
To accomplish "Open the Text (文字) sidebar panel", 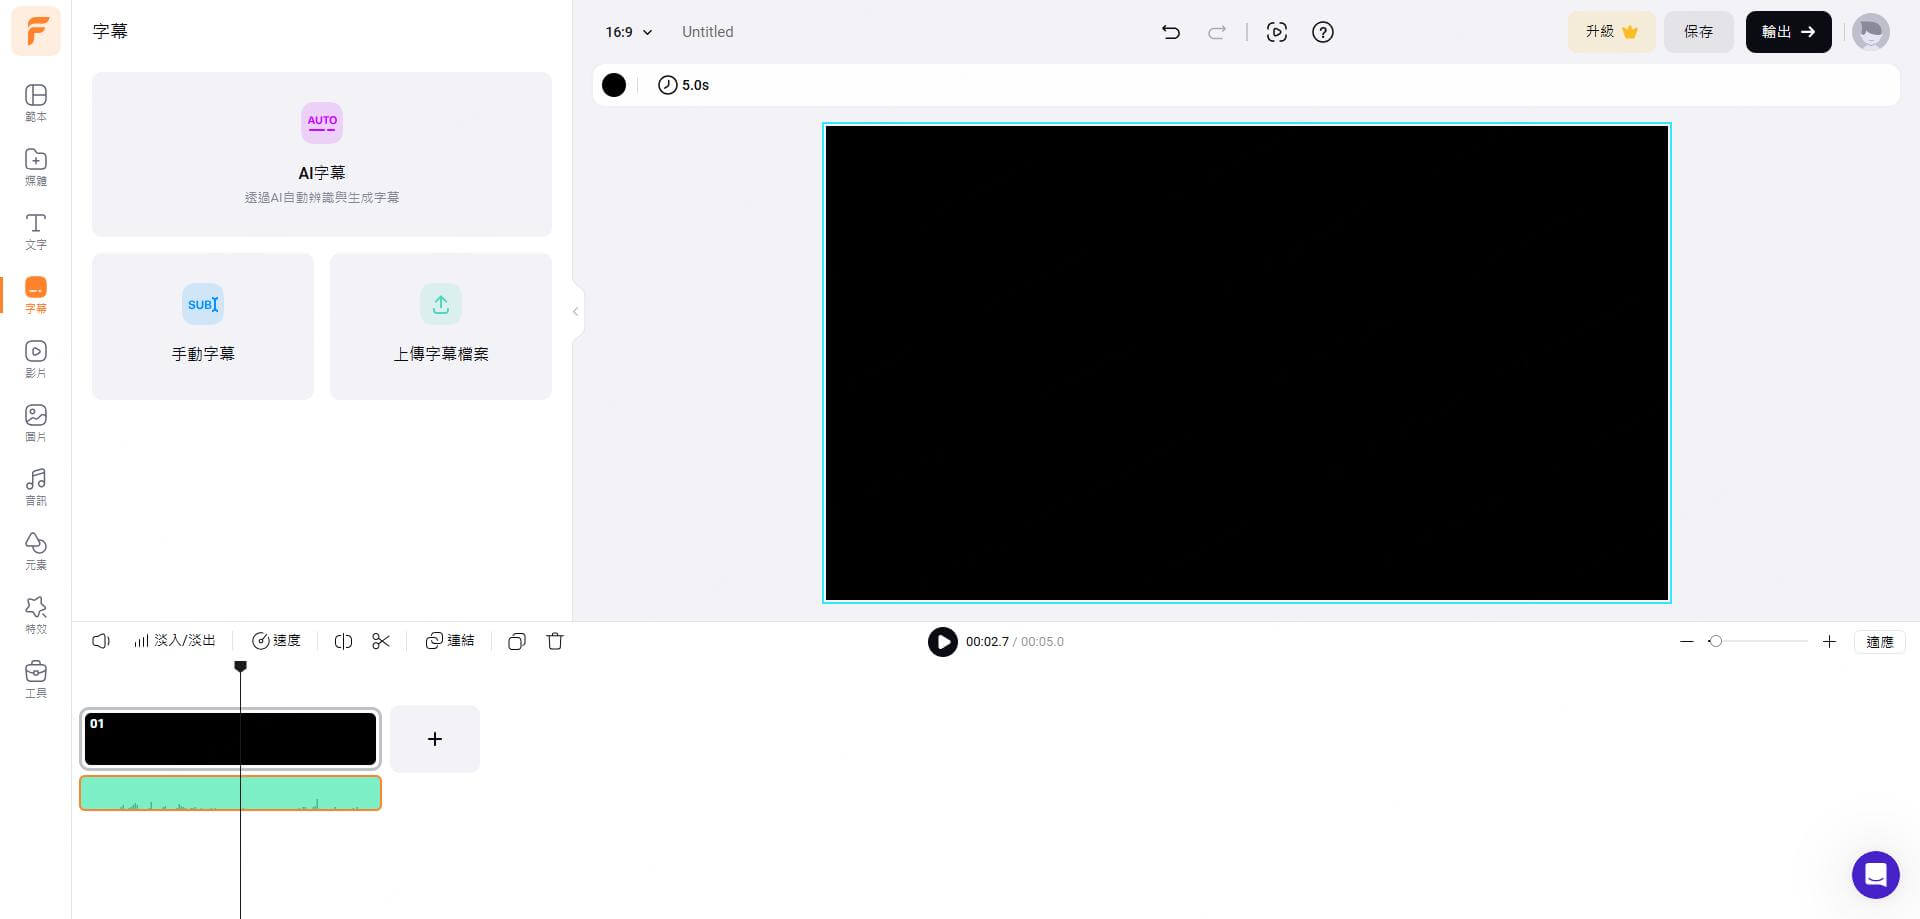I will (x=36, y=231).
